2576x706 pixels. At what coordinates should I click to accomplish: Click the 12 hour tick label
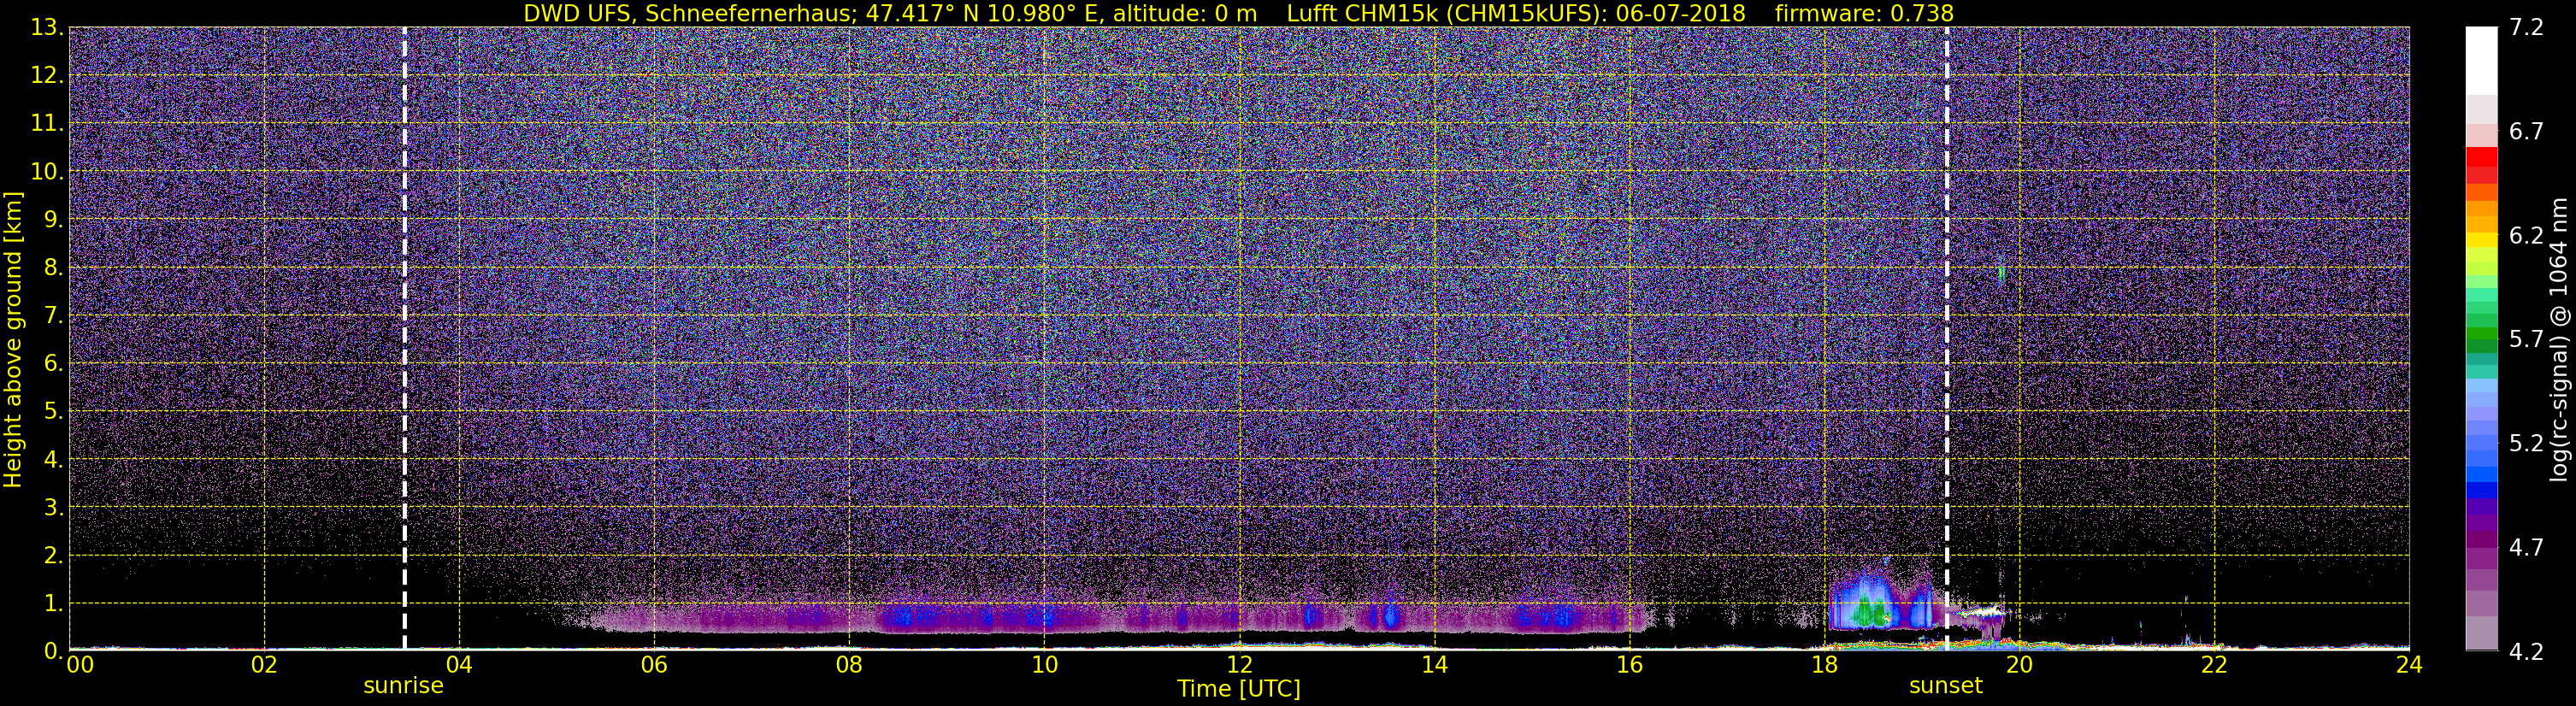1239,665
